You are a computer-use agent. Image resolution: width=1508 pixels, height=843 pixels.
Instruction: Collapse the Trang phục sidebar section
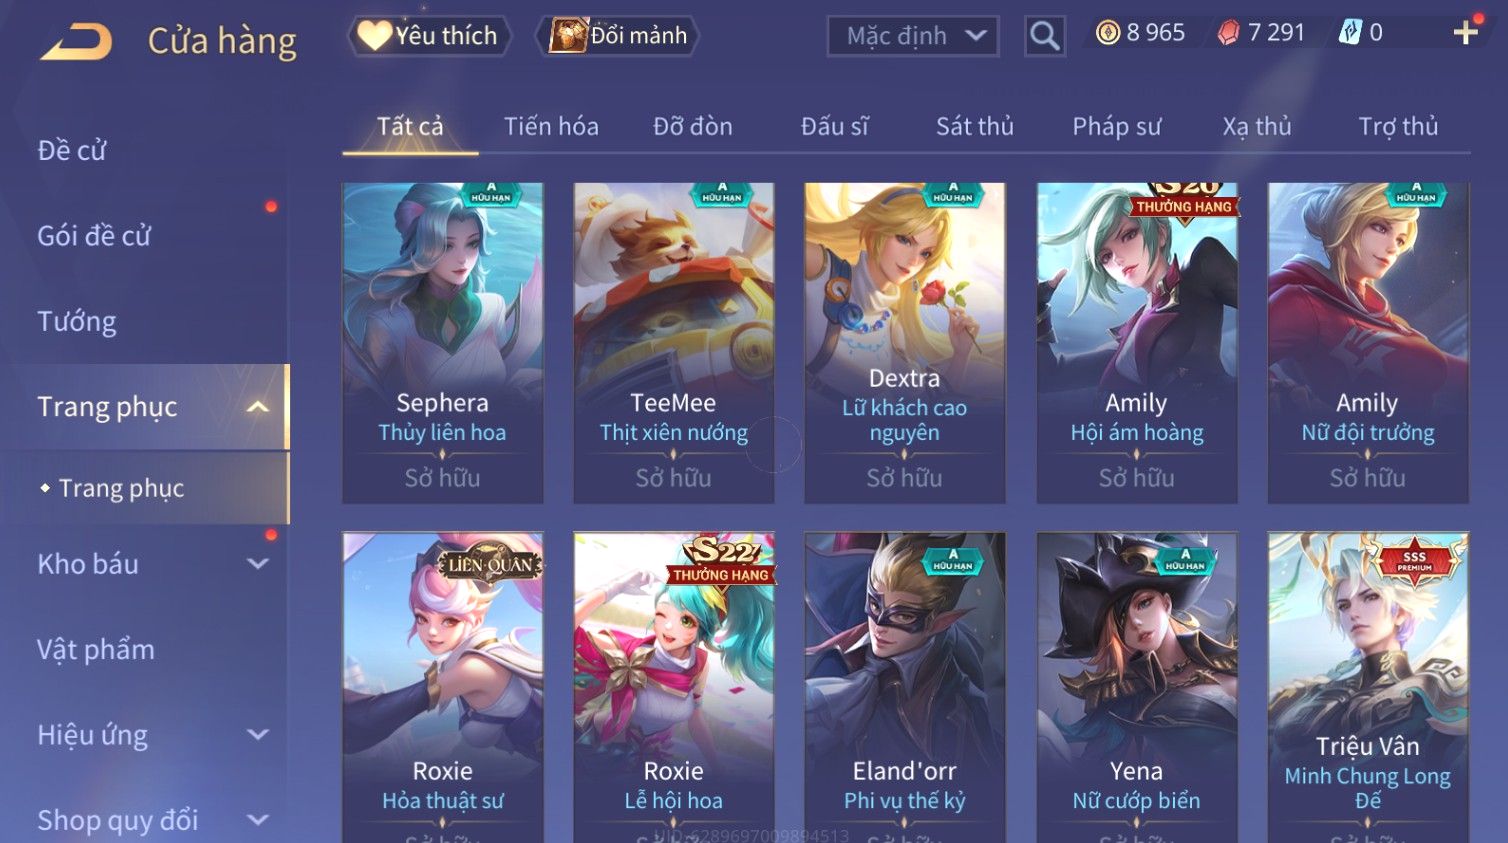click(x=257, y=407)
